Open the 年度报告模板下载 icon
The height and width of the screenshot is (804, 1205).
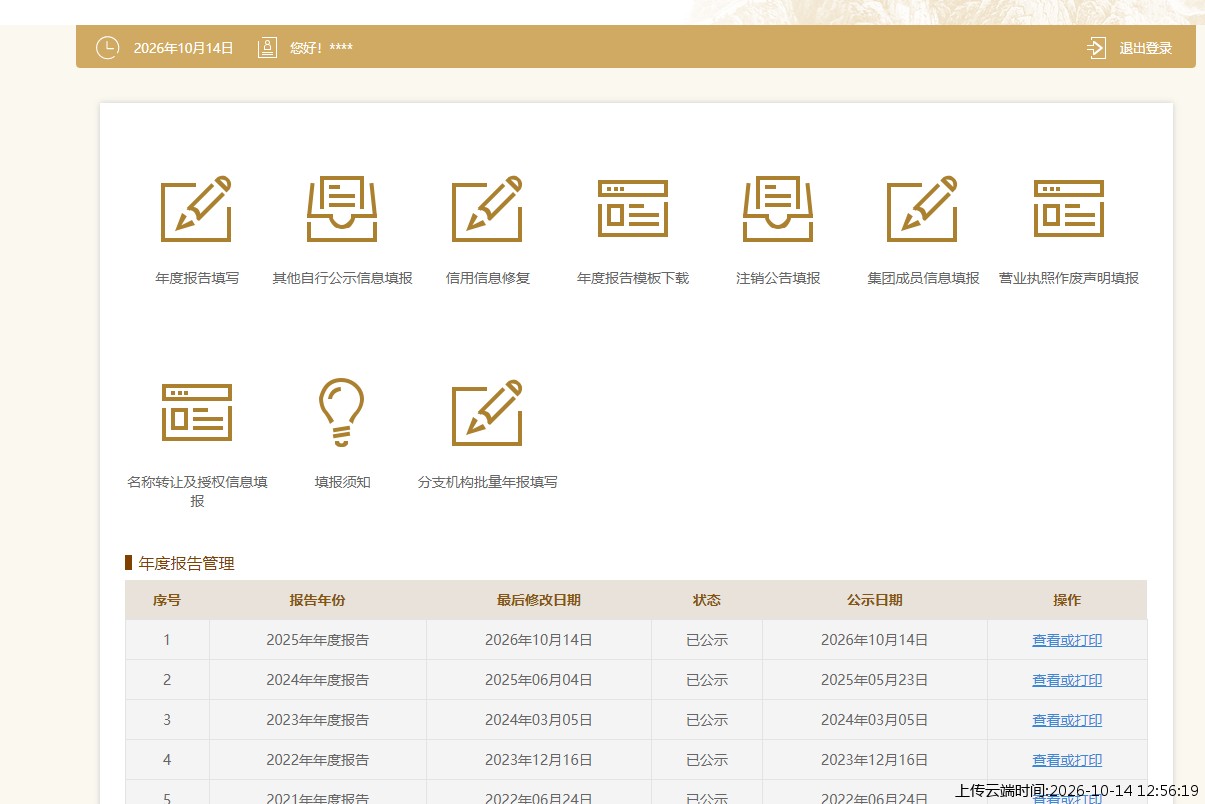(633, 209)
